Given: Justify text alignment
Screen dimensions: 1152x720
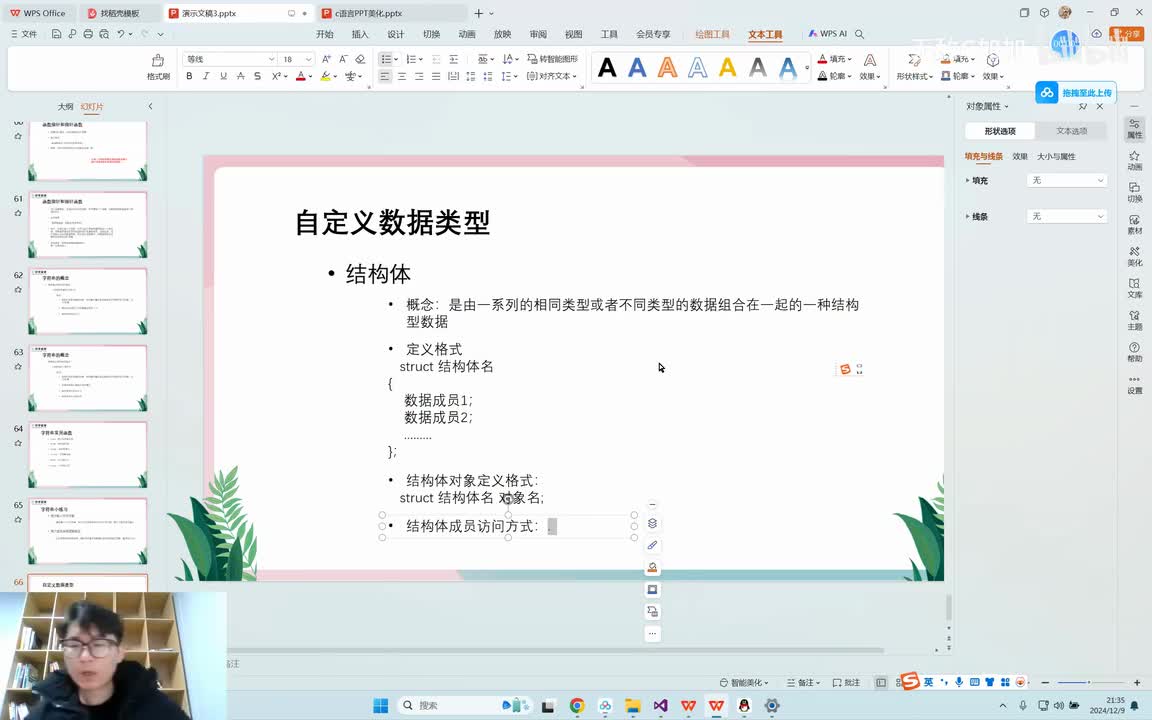Looking at the screenshot, I should [x=436, y=76].
